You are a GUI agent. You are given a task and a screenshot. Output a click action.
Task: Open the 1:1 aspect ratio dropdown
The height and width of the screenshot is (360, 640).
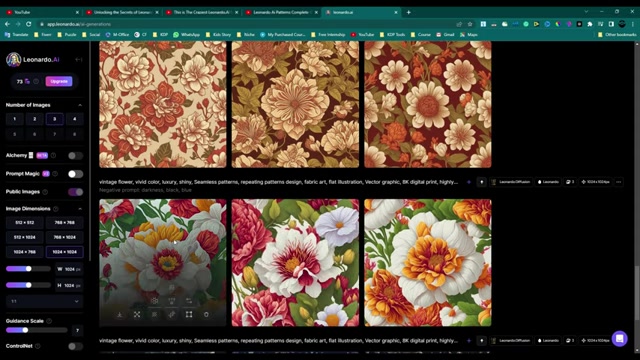coord(44,301)
